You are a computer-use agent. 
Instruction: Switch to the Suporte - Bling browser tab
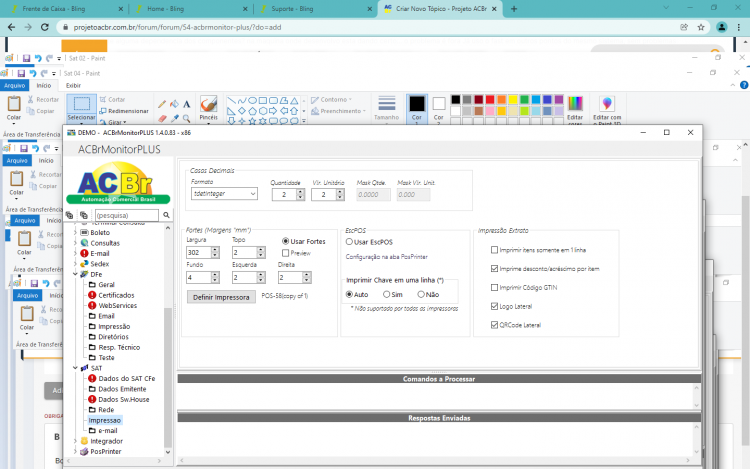[292, 9]
